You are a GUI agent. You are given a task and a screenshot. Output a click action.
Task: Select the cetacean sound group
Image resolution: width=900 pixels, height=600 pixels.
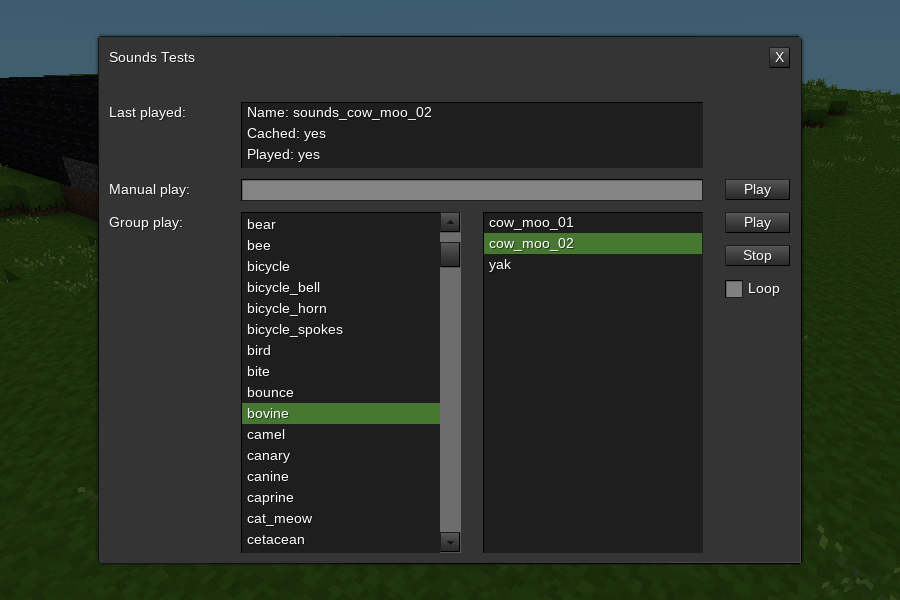(341, 540)
